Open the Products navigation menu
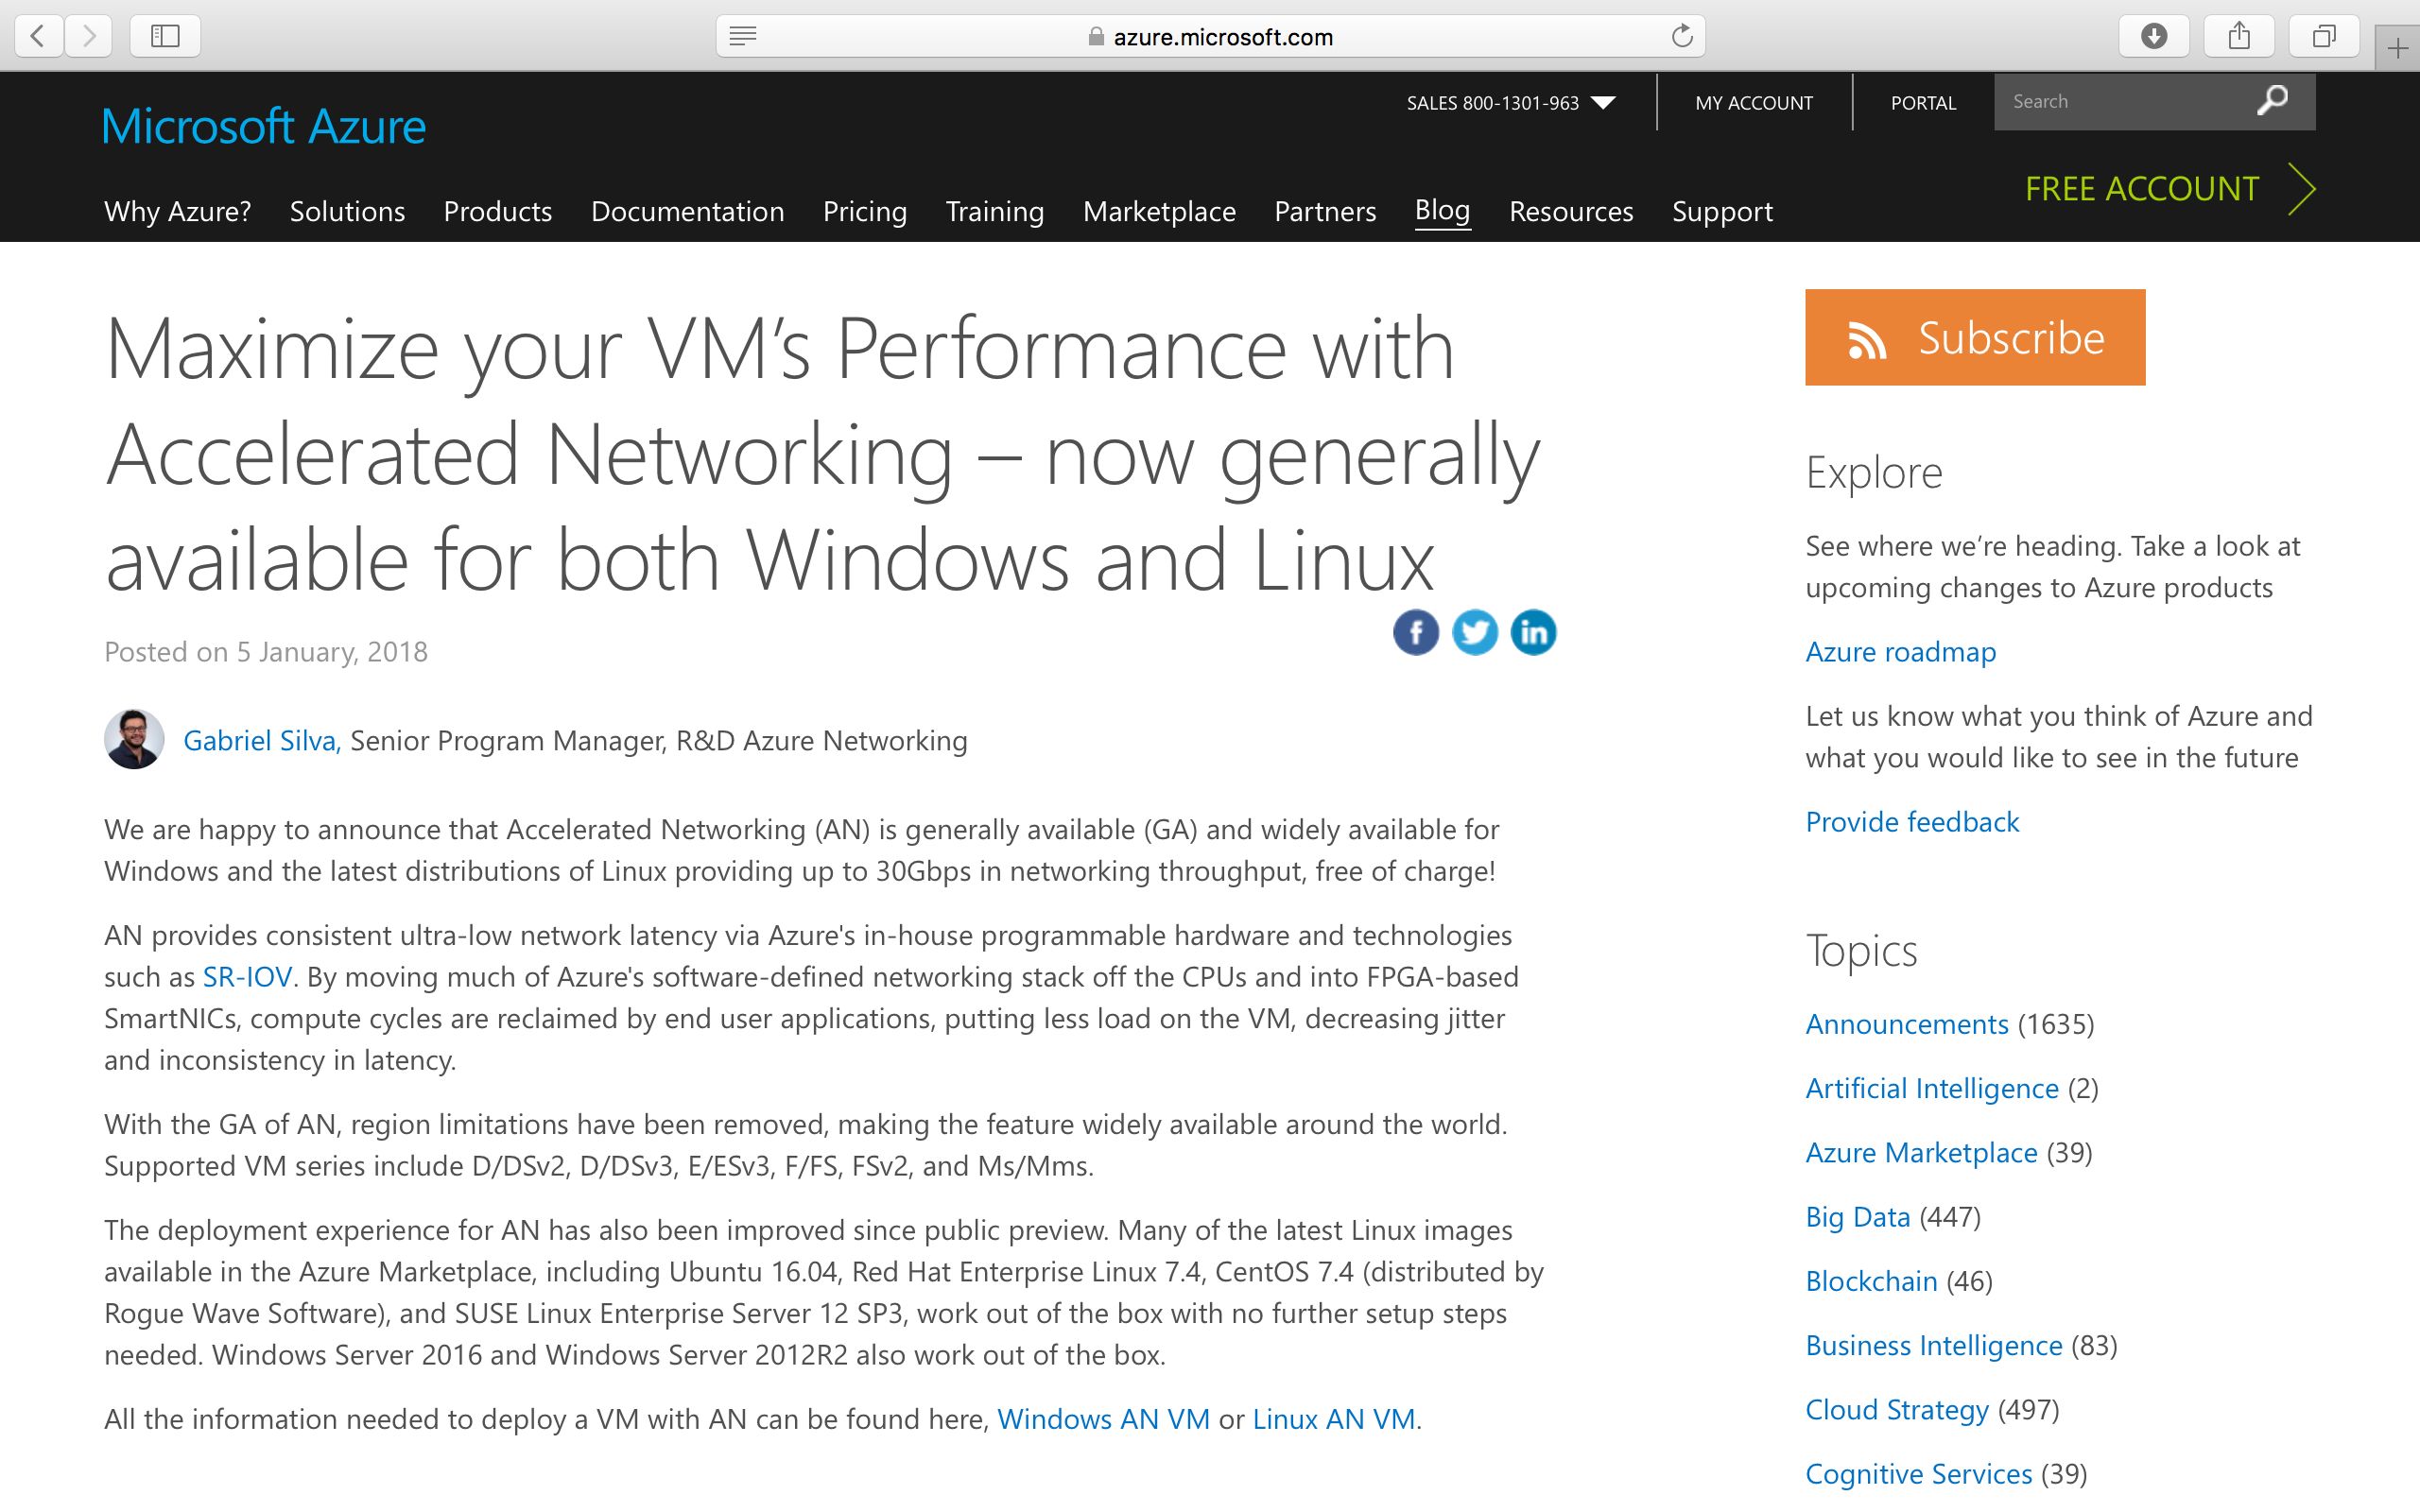This screenshot has width=2420, height=1512. [x=497, y=212]
